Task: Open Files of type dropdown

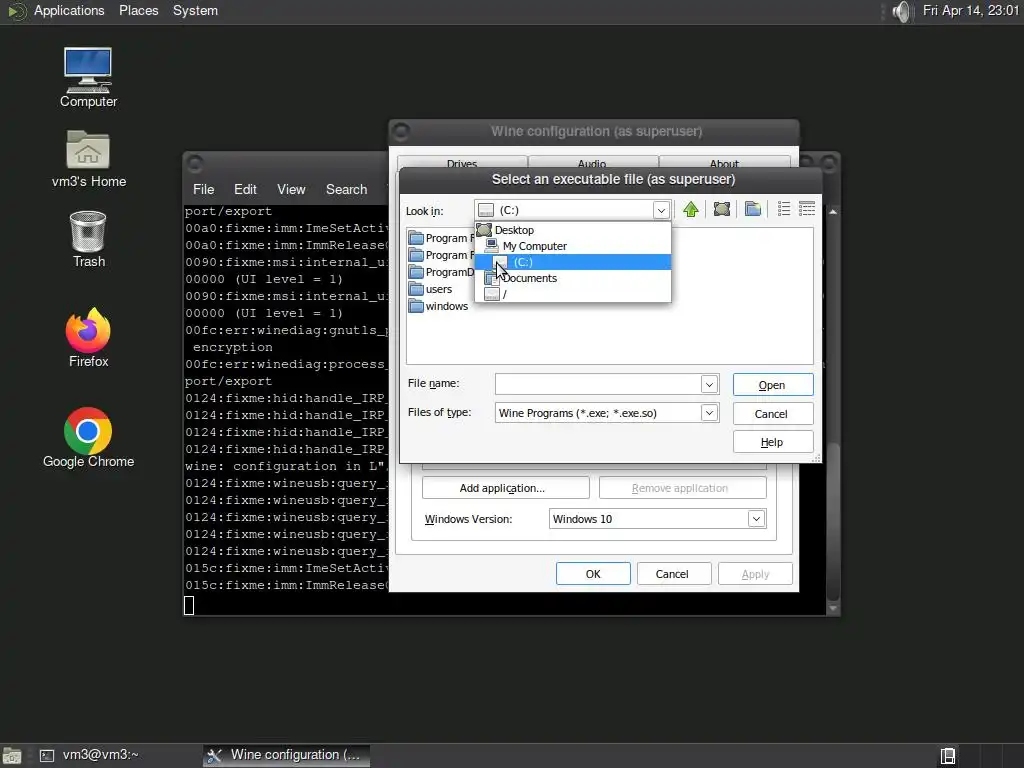Action: click(x=709, y=413)
